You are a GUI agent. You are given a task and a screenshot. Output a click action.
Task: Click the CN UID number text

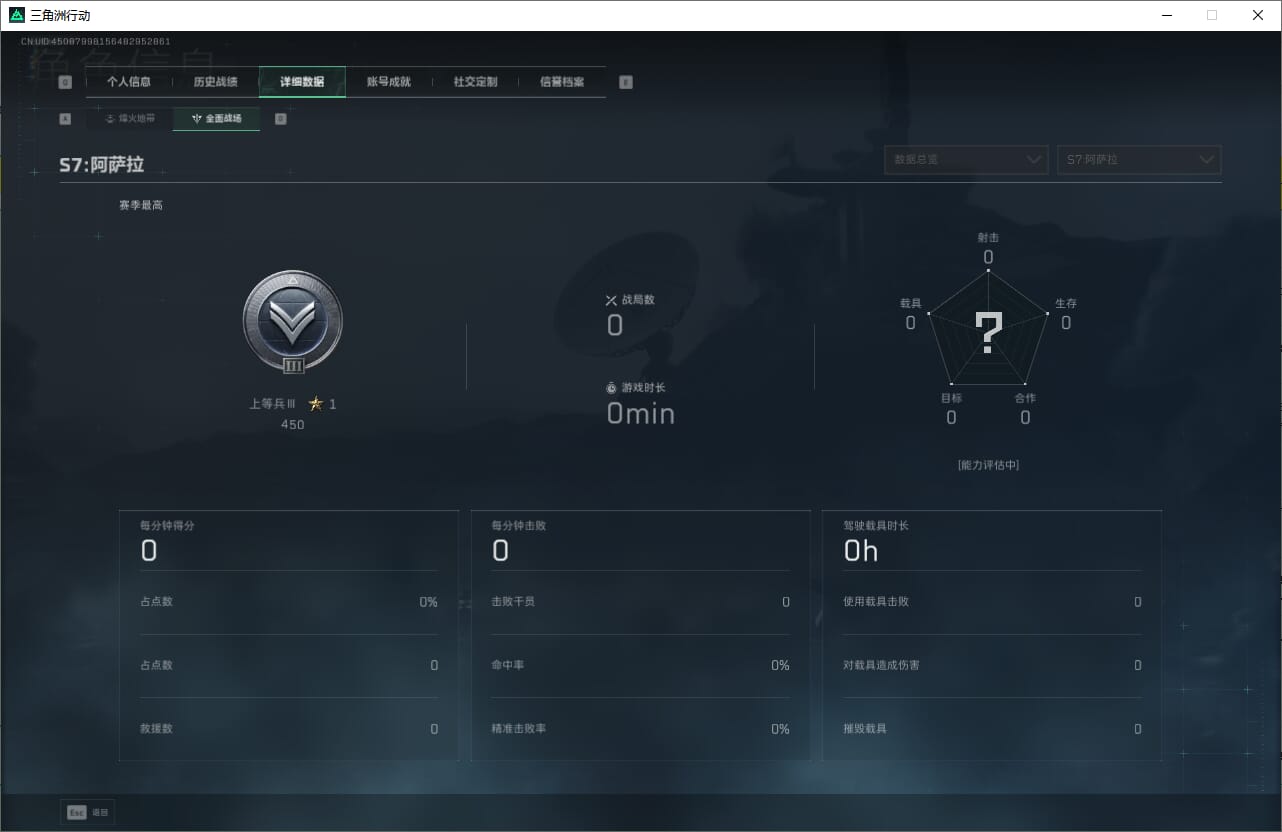(96, 42)
